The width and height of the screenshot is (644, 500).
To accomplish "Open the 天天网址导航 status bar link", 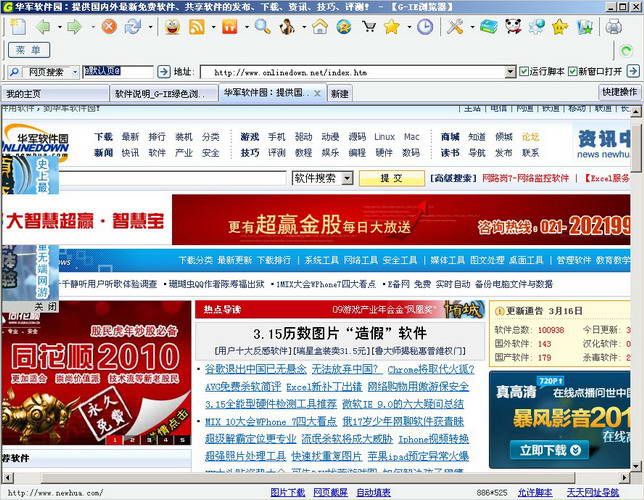I will click(x=593, y=492).
